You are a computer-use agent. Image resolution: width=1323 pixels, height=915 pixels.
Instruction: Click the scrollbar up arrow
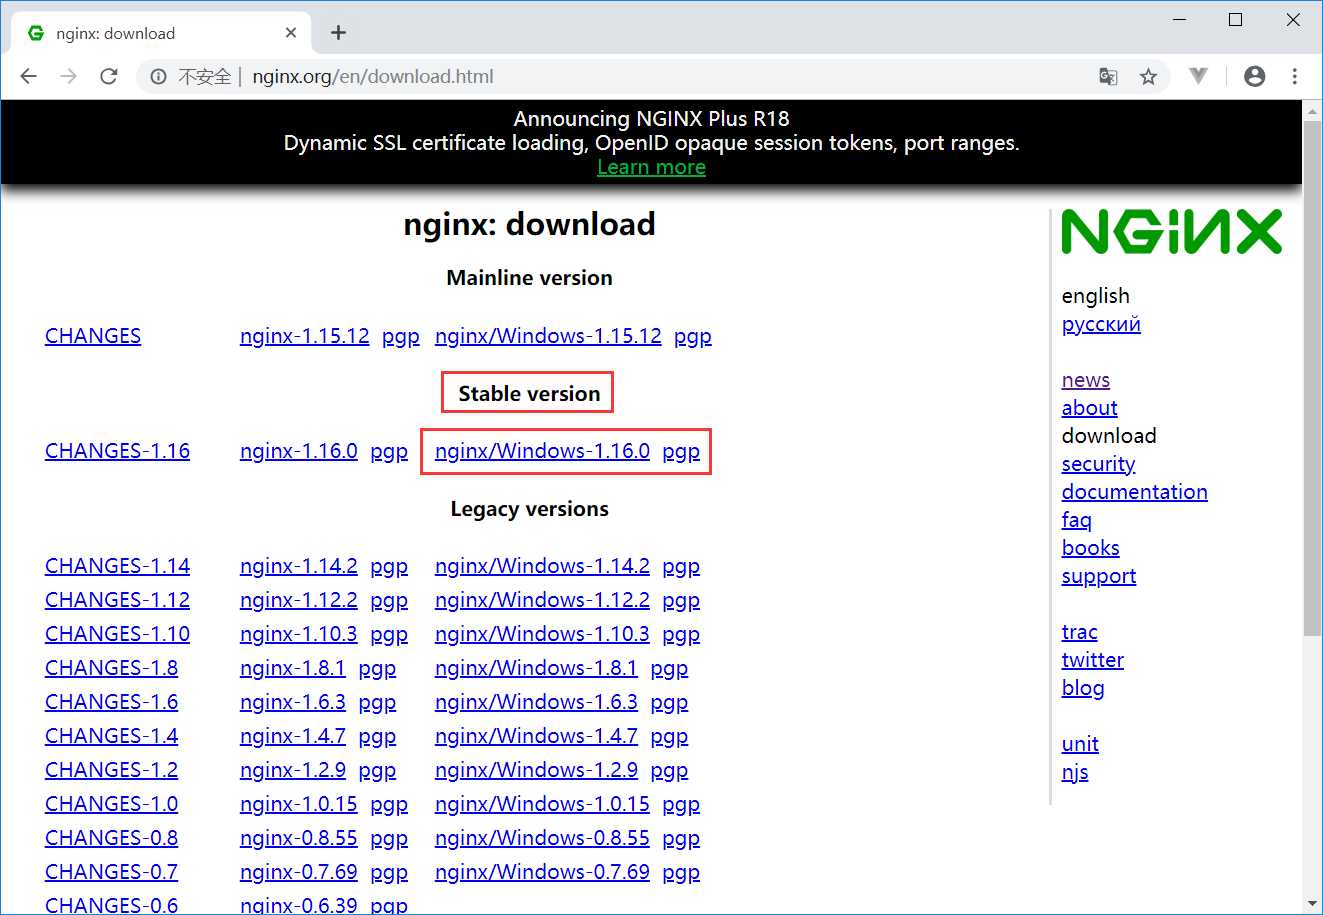pyautogui.click(x=1313, y=110)
